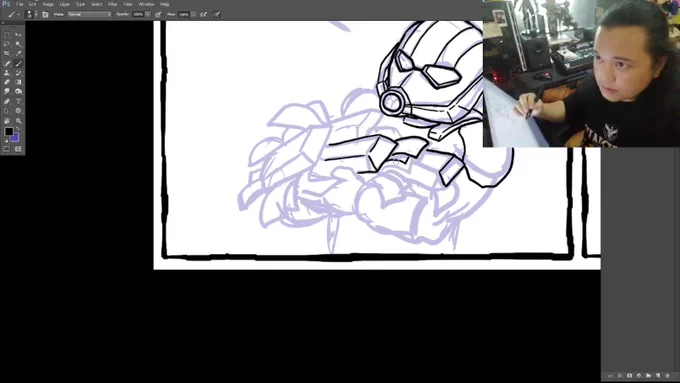Screen dimensions: 680x383
Task: Change the screen mode
Action: pyautogui.click(x=18, y=149)
